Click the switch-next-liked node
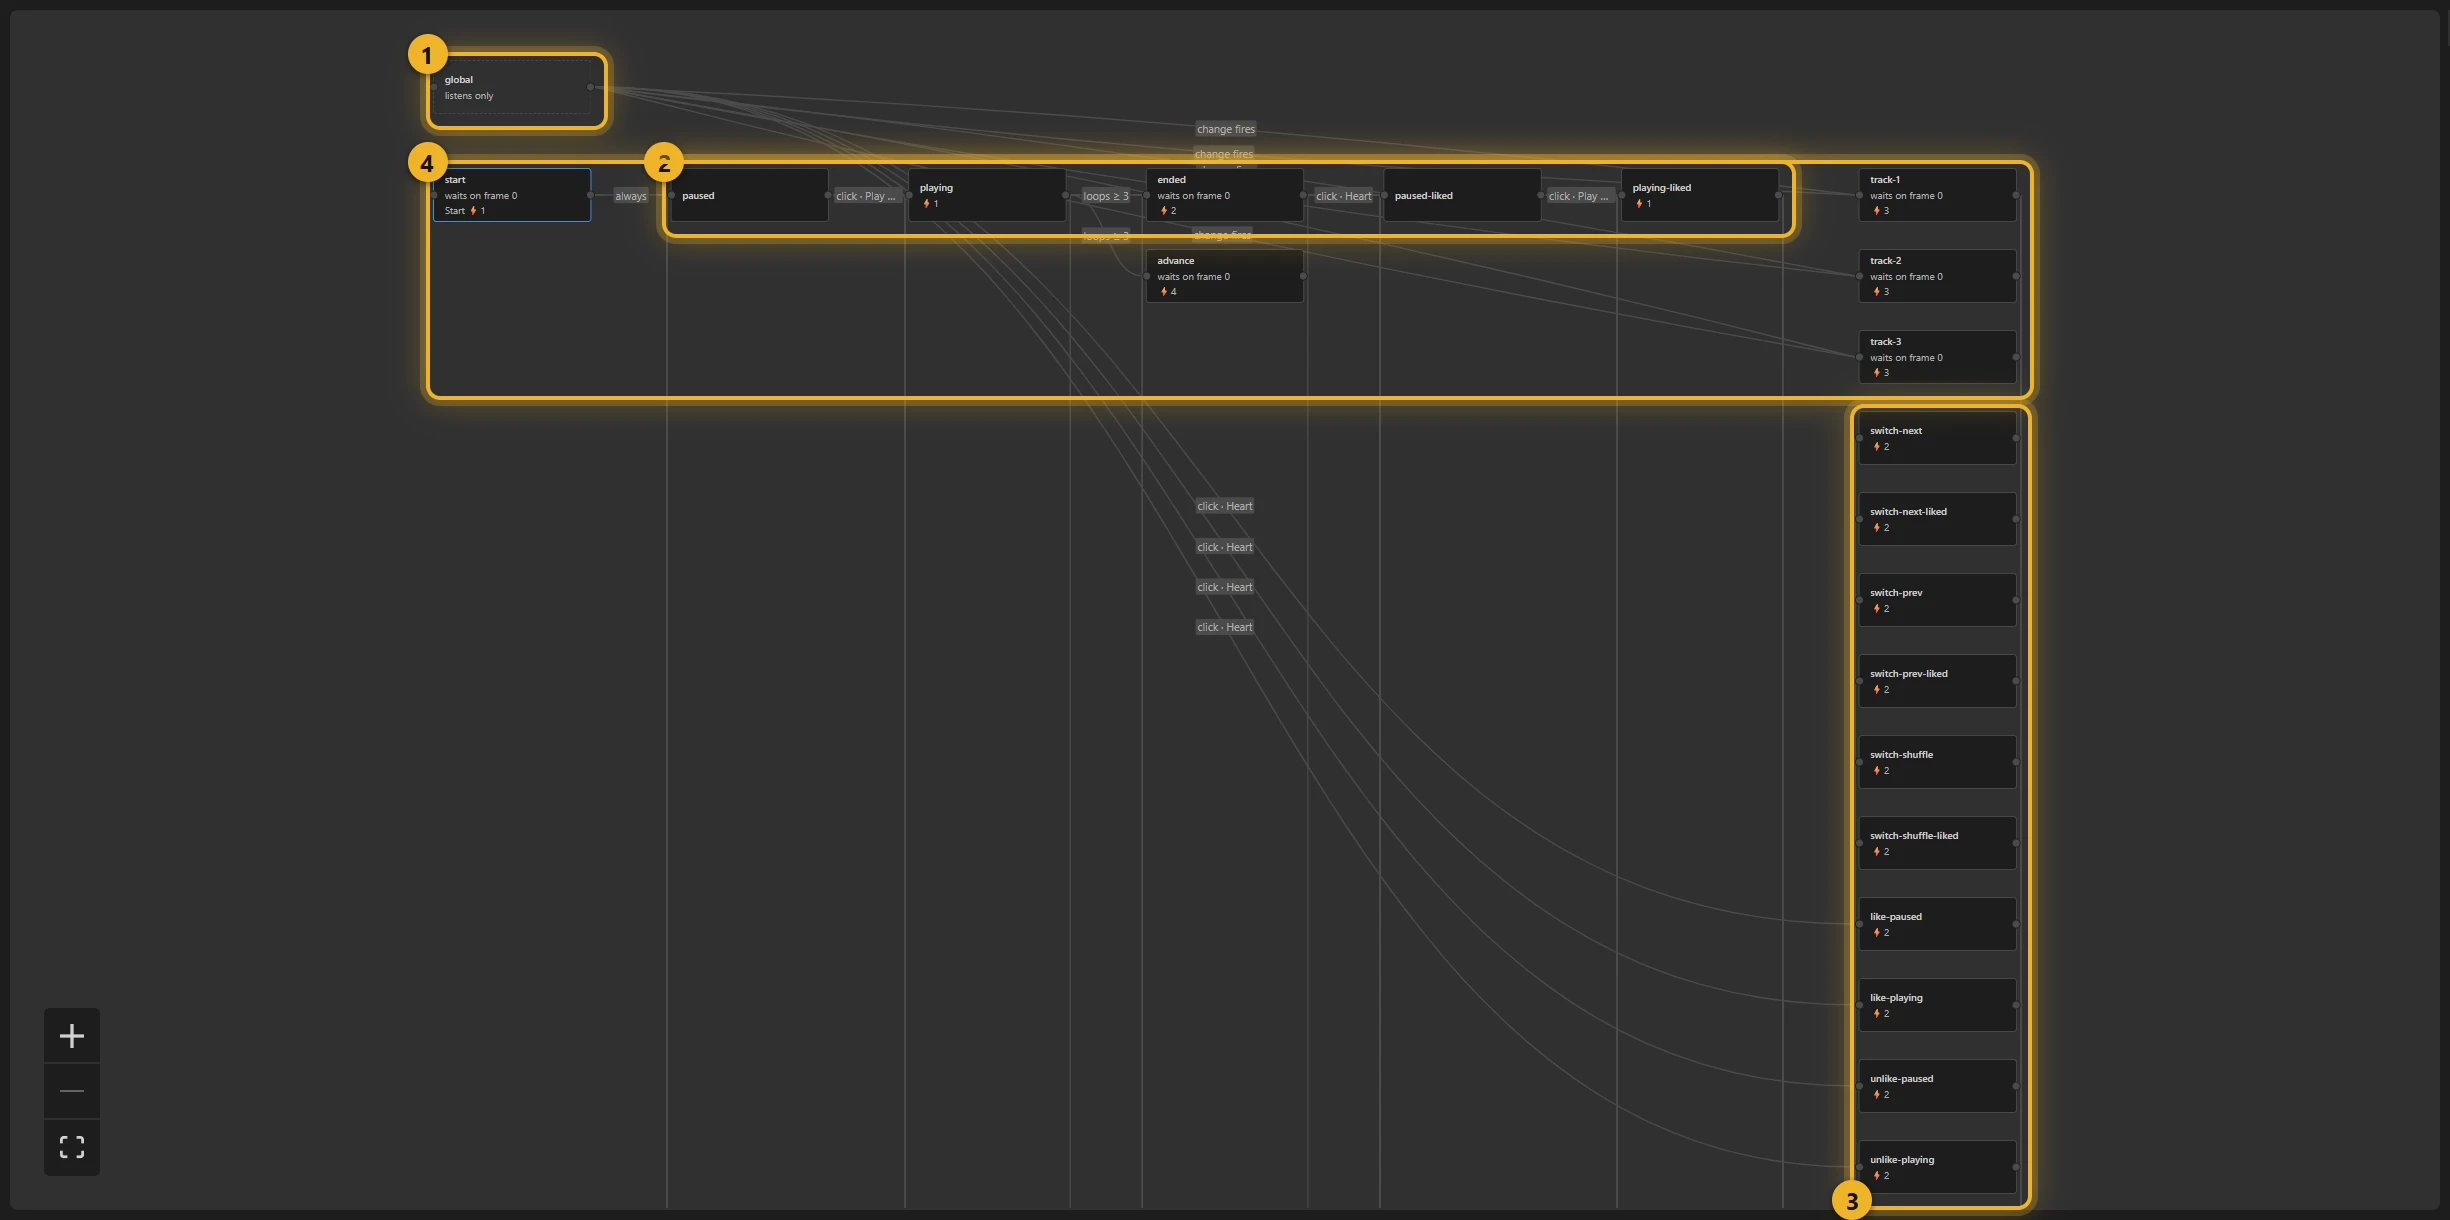The width and height of the screenshot is (2450, 1220). pos(1938,519)
